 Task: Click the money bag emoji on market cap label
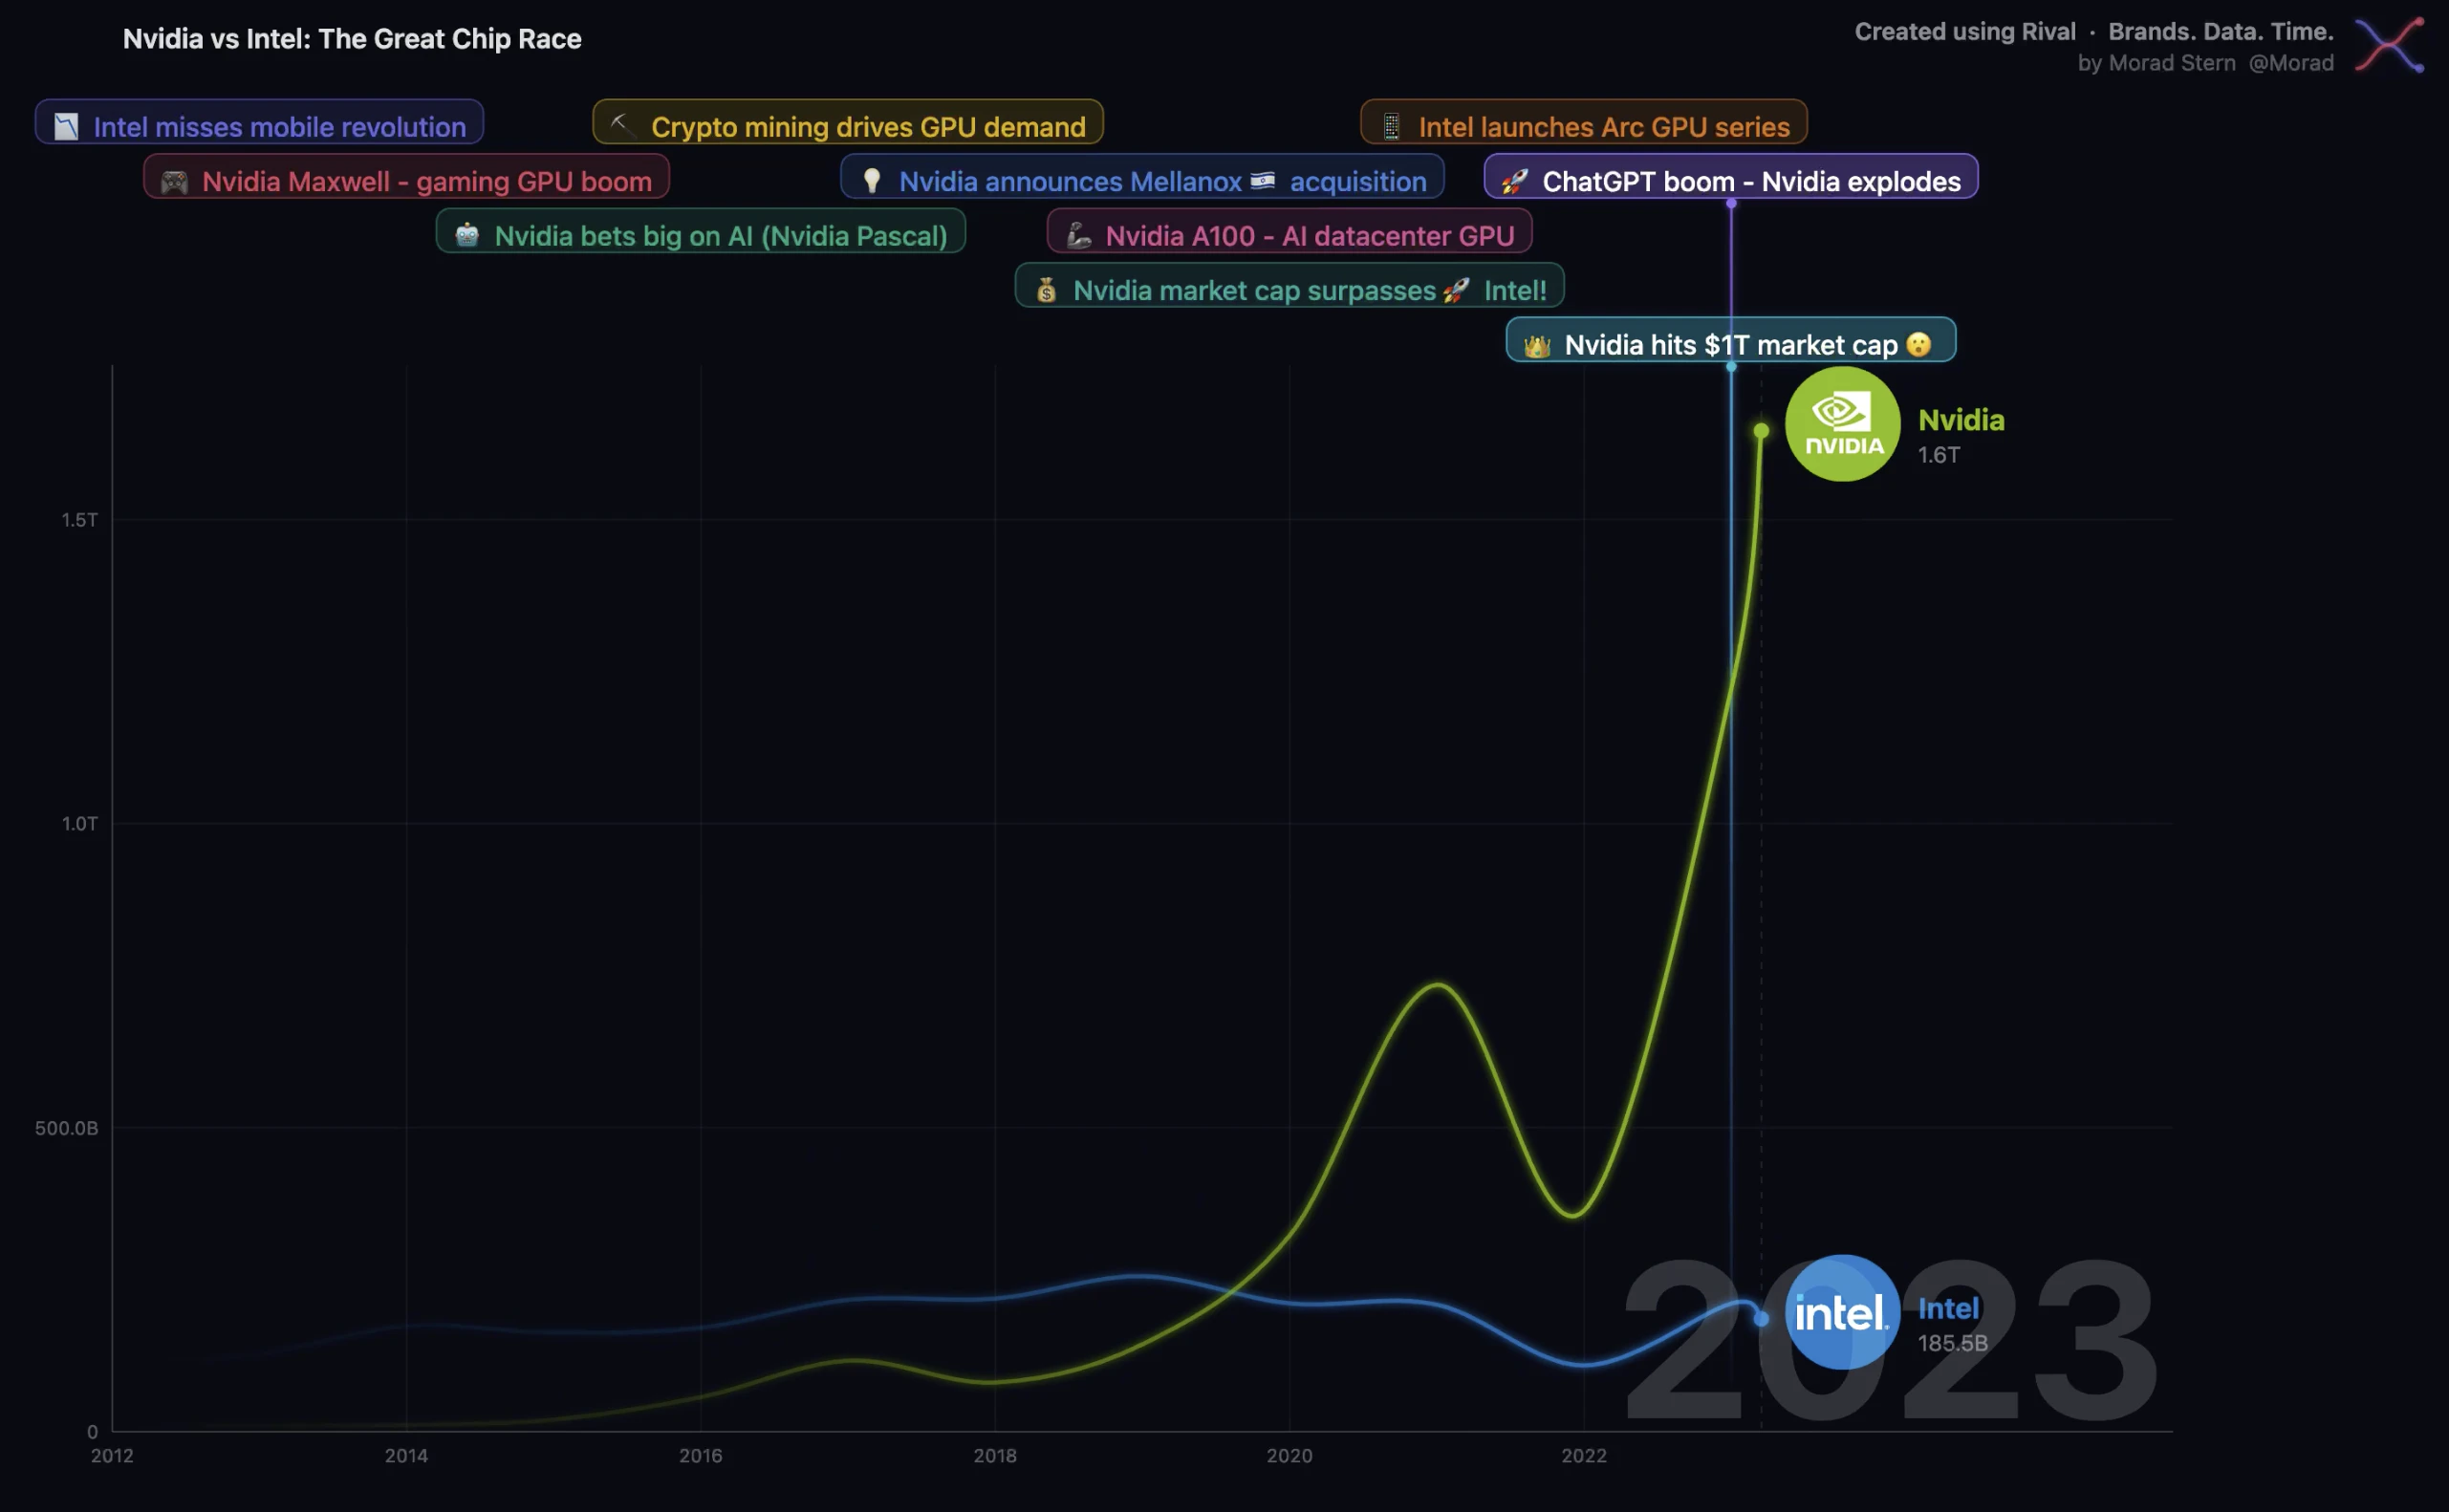click(1046, 290)
